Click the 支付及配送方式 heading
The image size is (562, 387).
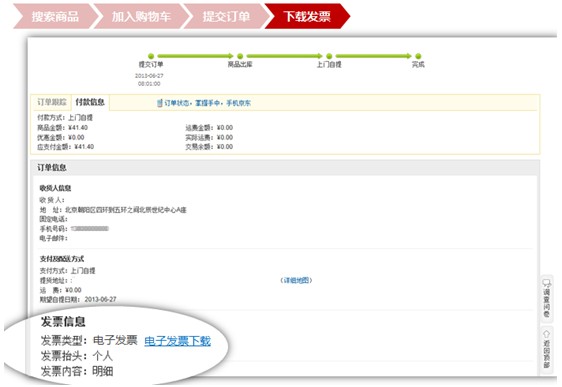pyautogui.click(x=62, y=259)
